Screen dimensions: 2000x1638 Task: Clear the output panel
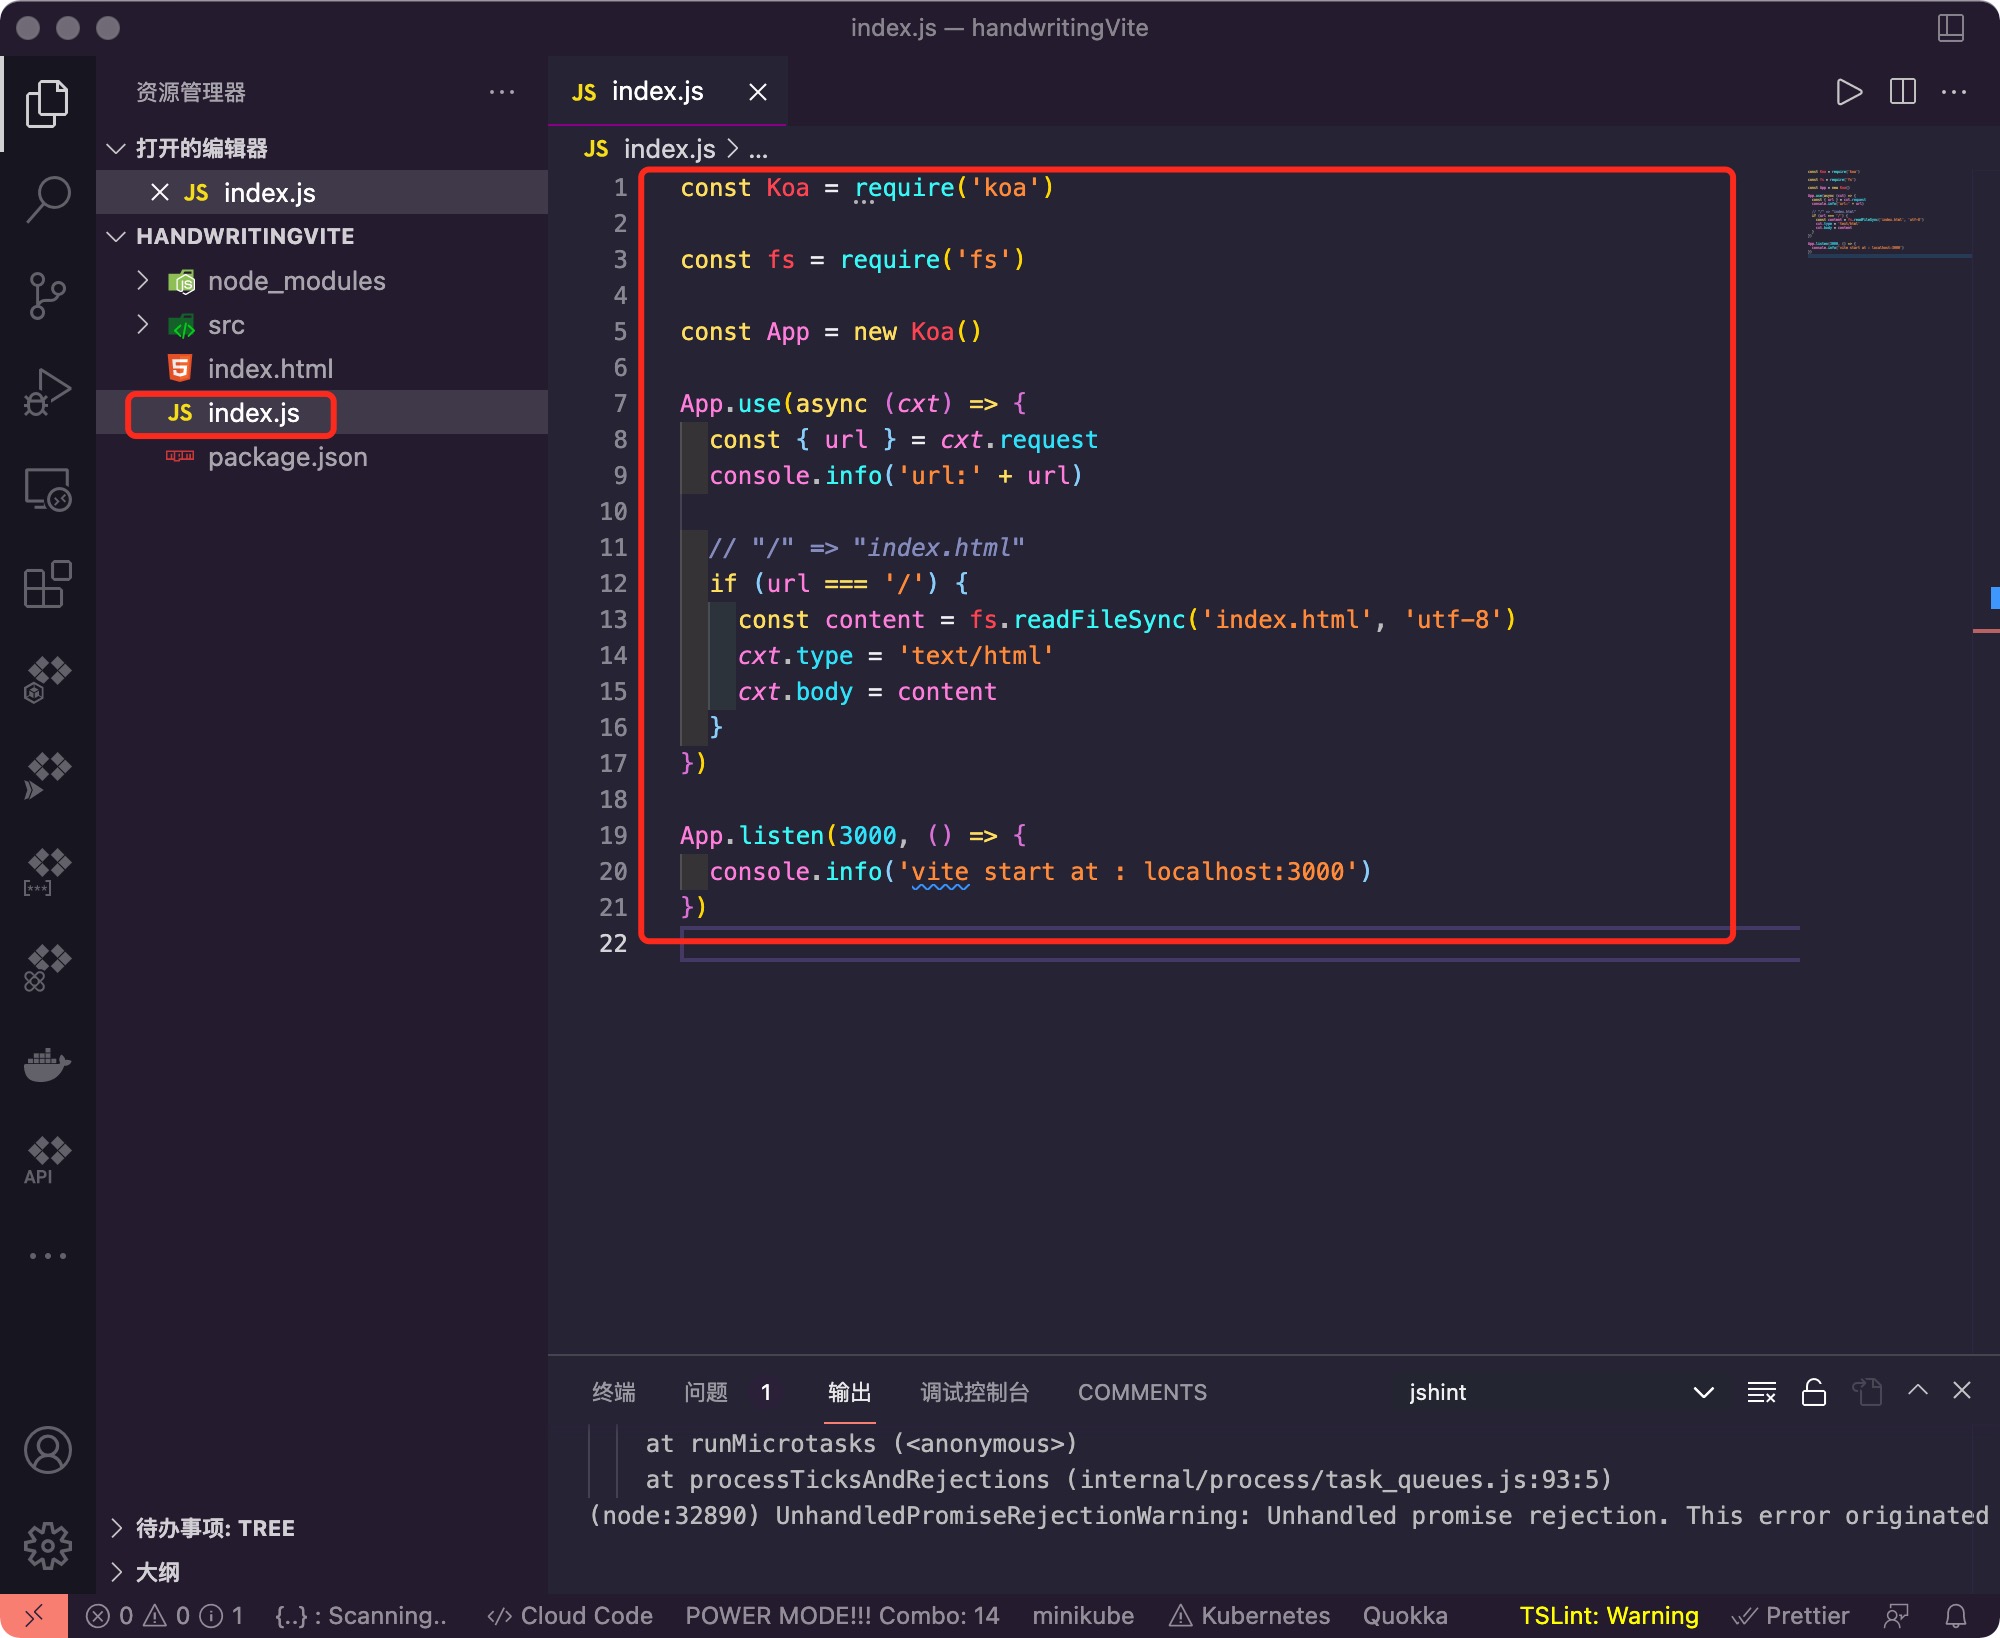[1761, 1392]
